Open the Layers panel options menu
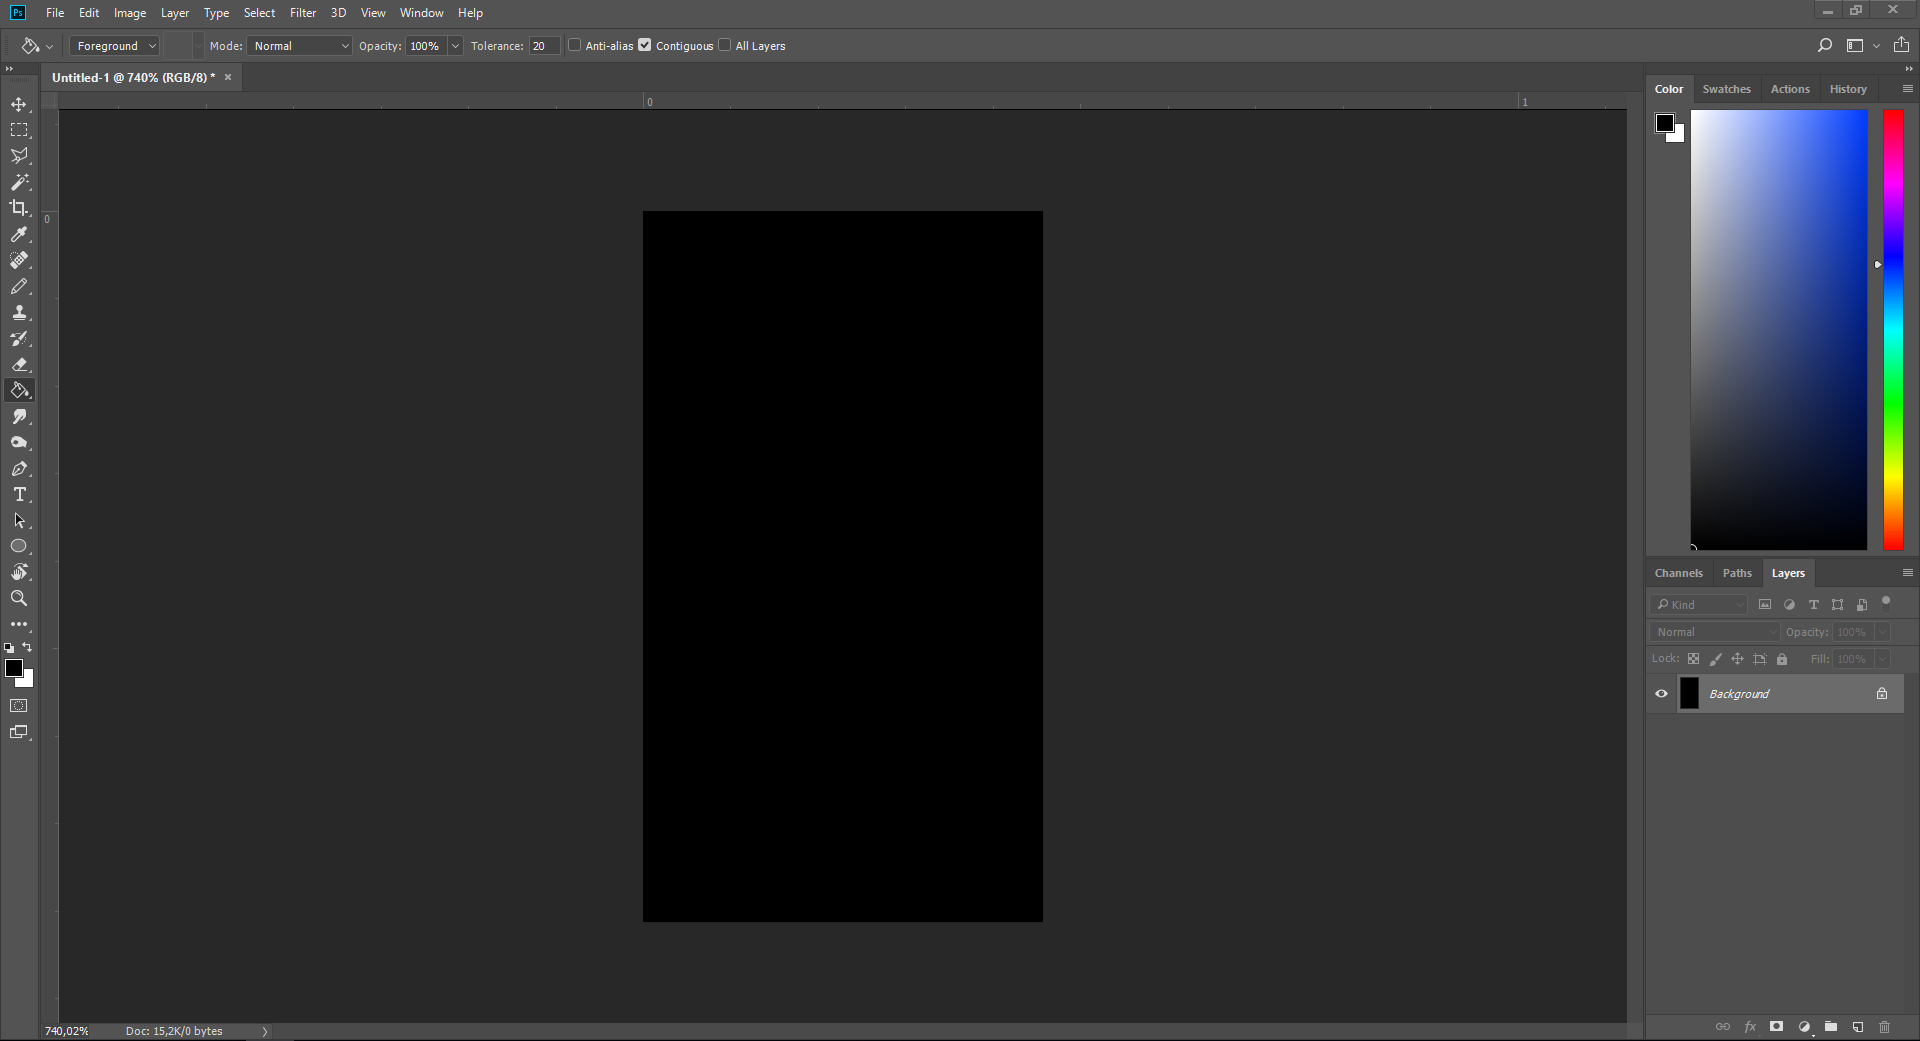1920x1041 pixels. (x=1907, y=573)
